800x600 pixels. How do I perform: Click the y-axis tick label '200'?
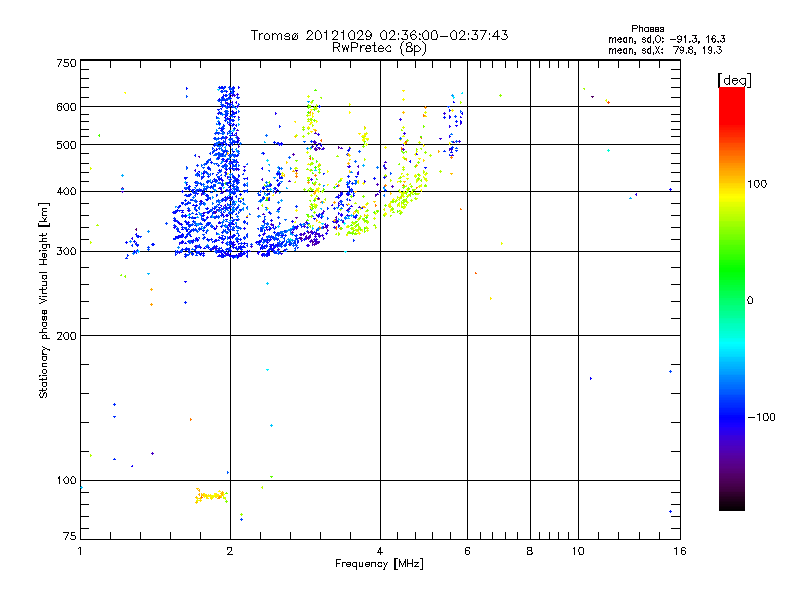66,336
